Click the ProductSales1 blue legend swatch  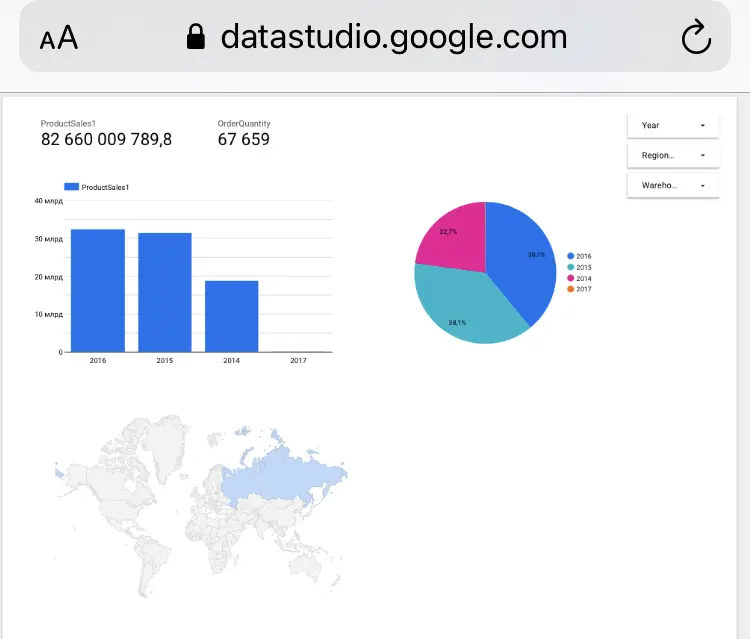click(x=71, y=187)
